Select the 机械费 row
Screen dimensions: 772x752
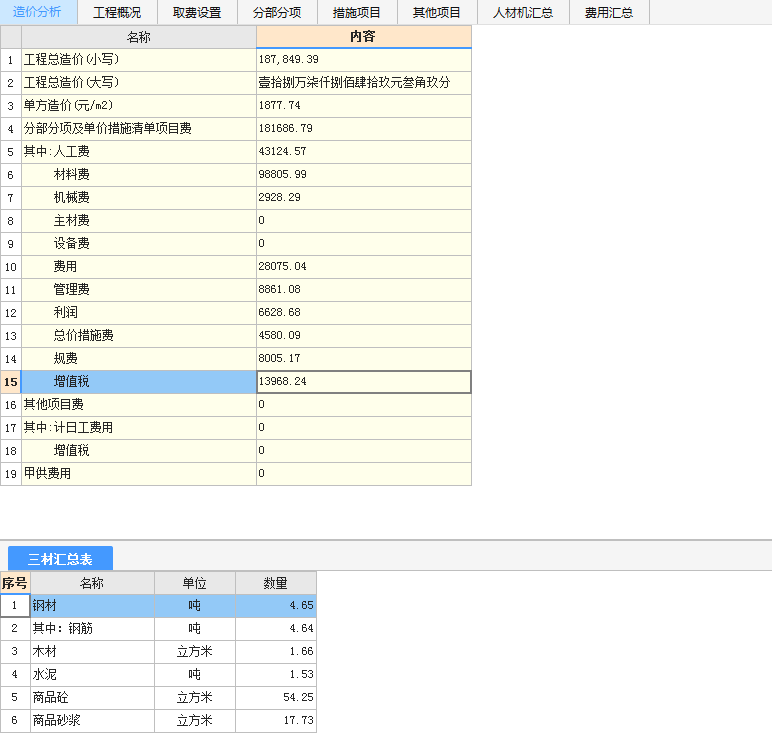138,197
